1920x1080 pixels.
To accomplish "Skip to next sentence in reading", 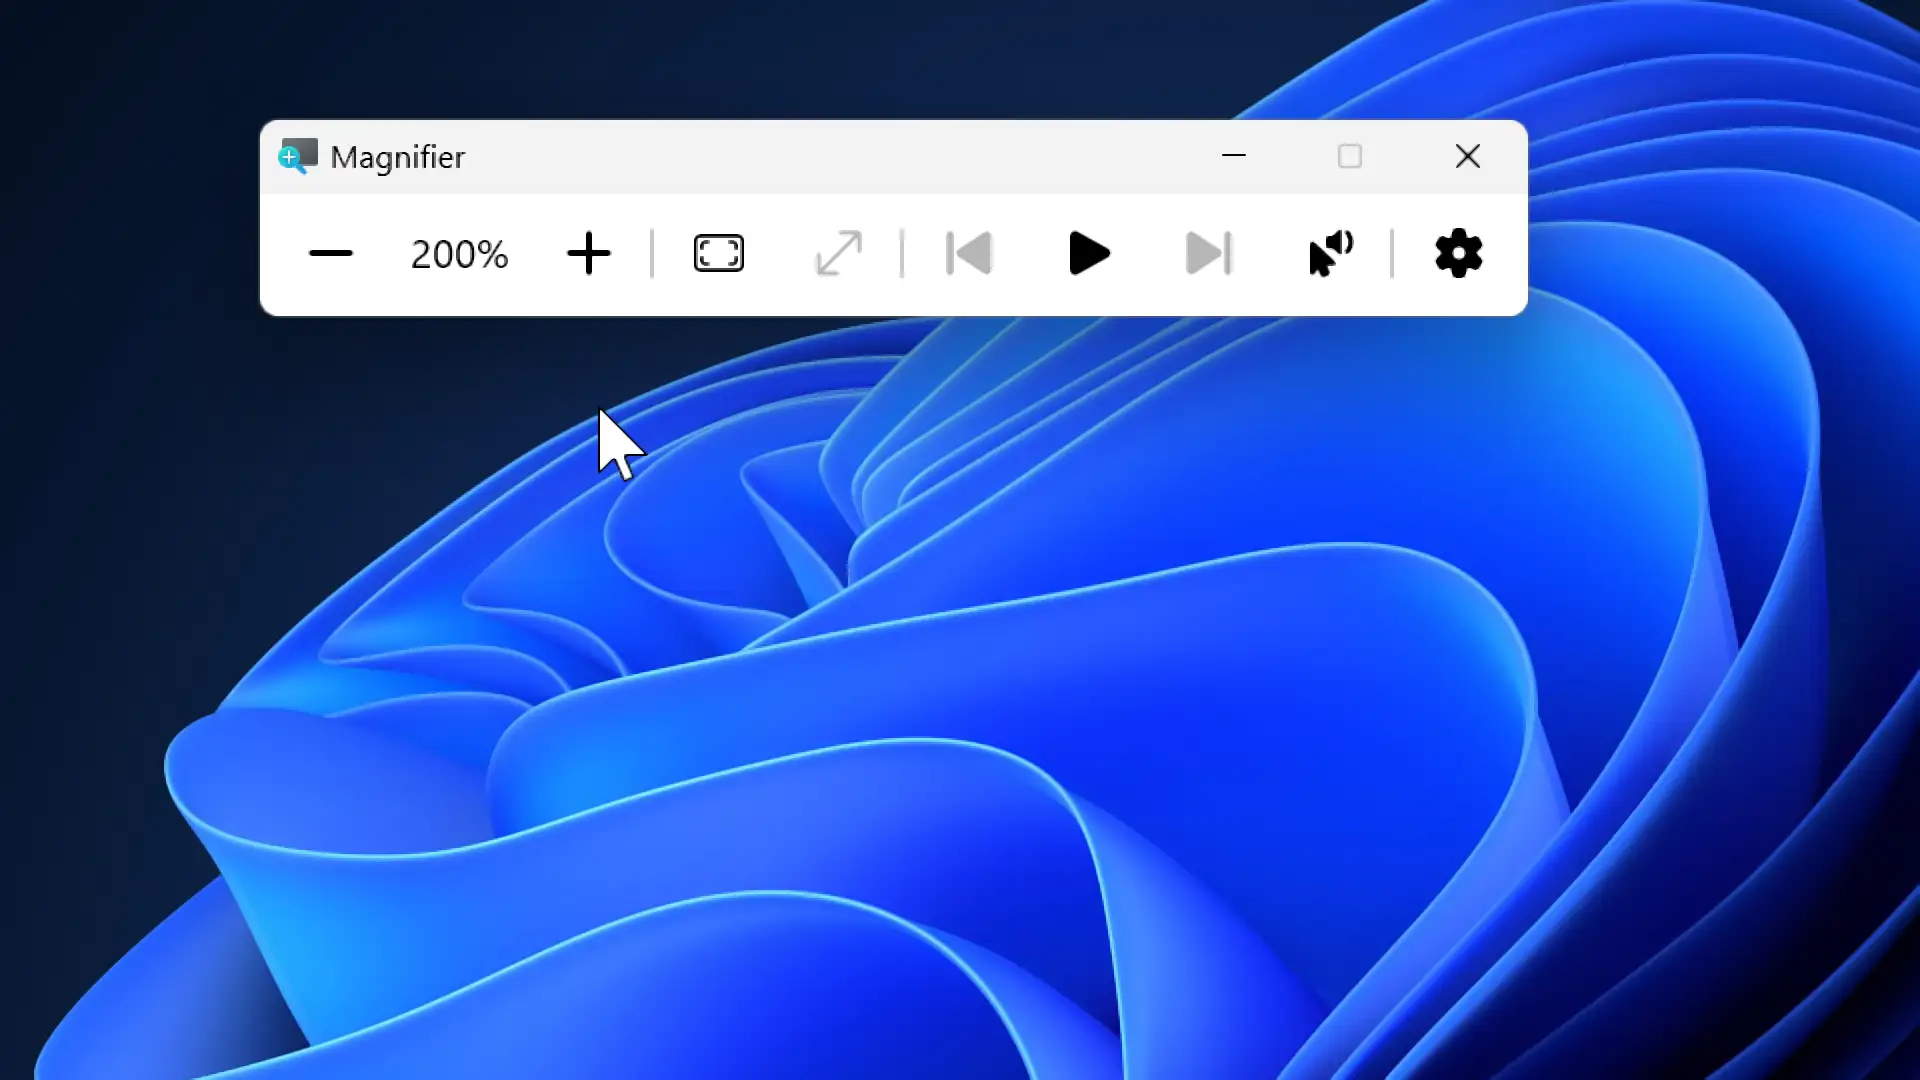I will point(1208,254).
